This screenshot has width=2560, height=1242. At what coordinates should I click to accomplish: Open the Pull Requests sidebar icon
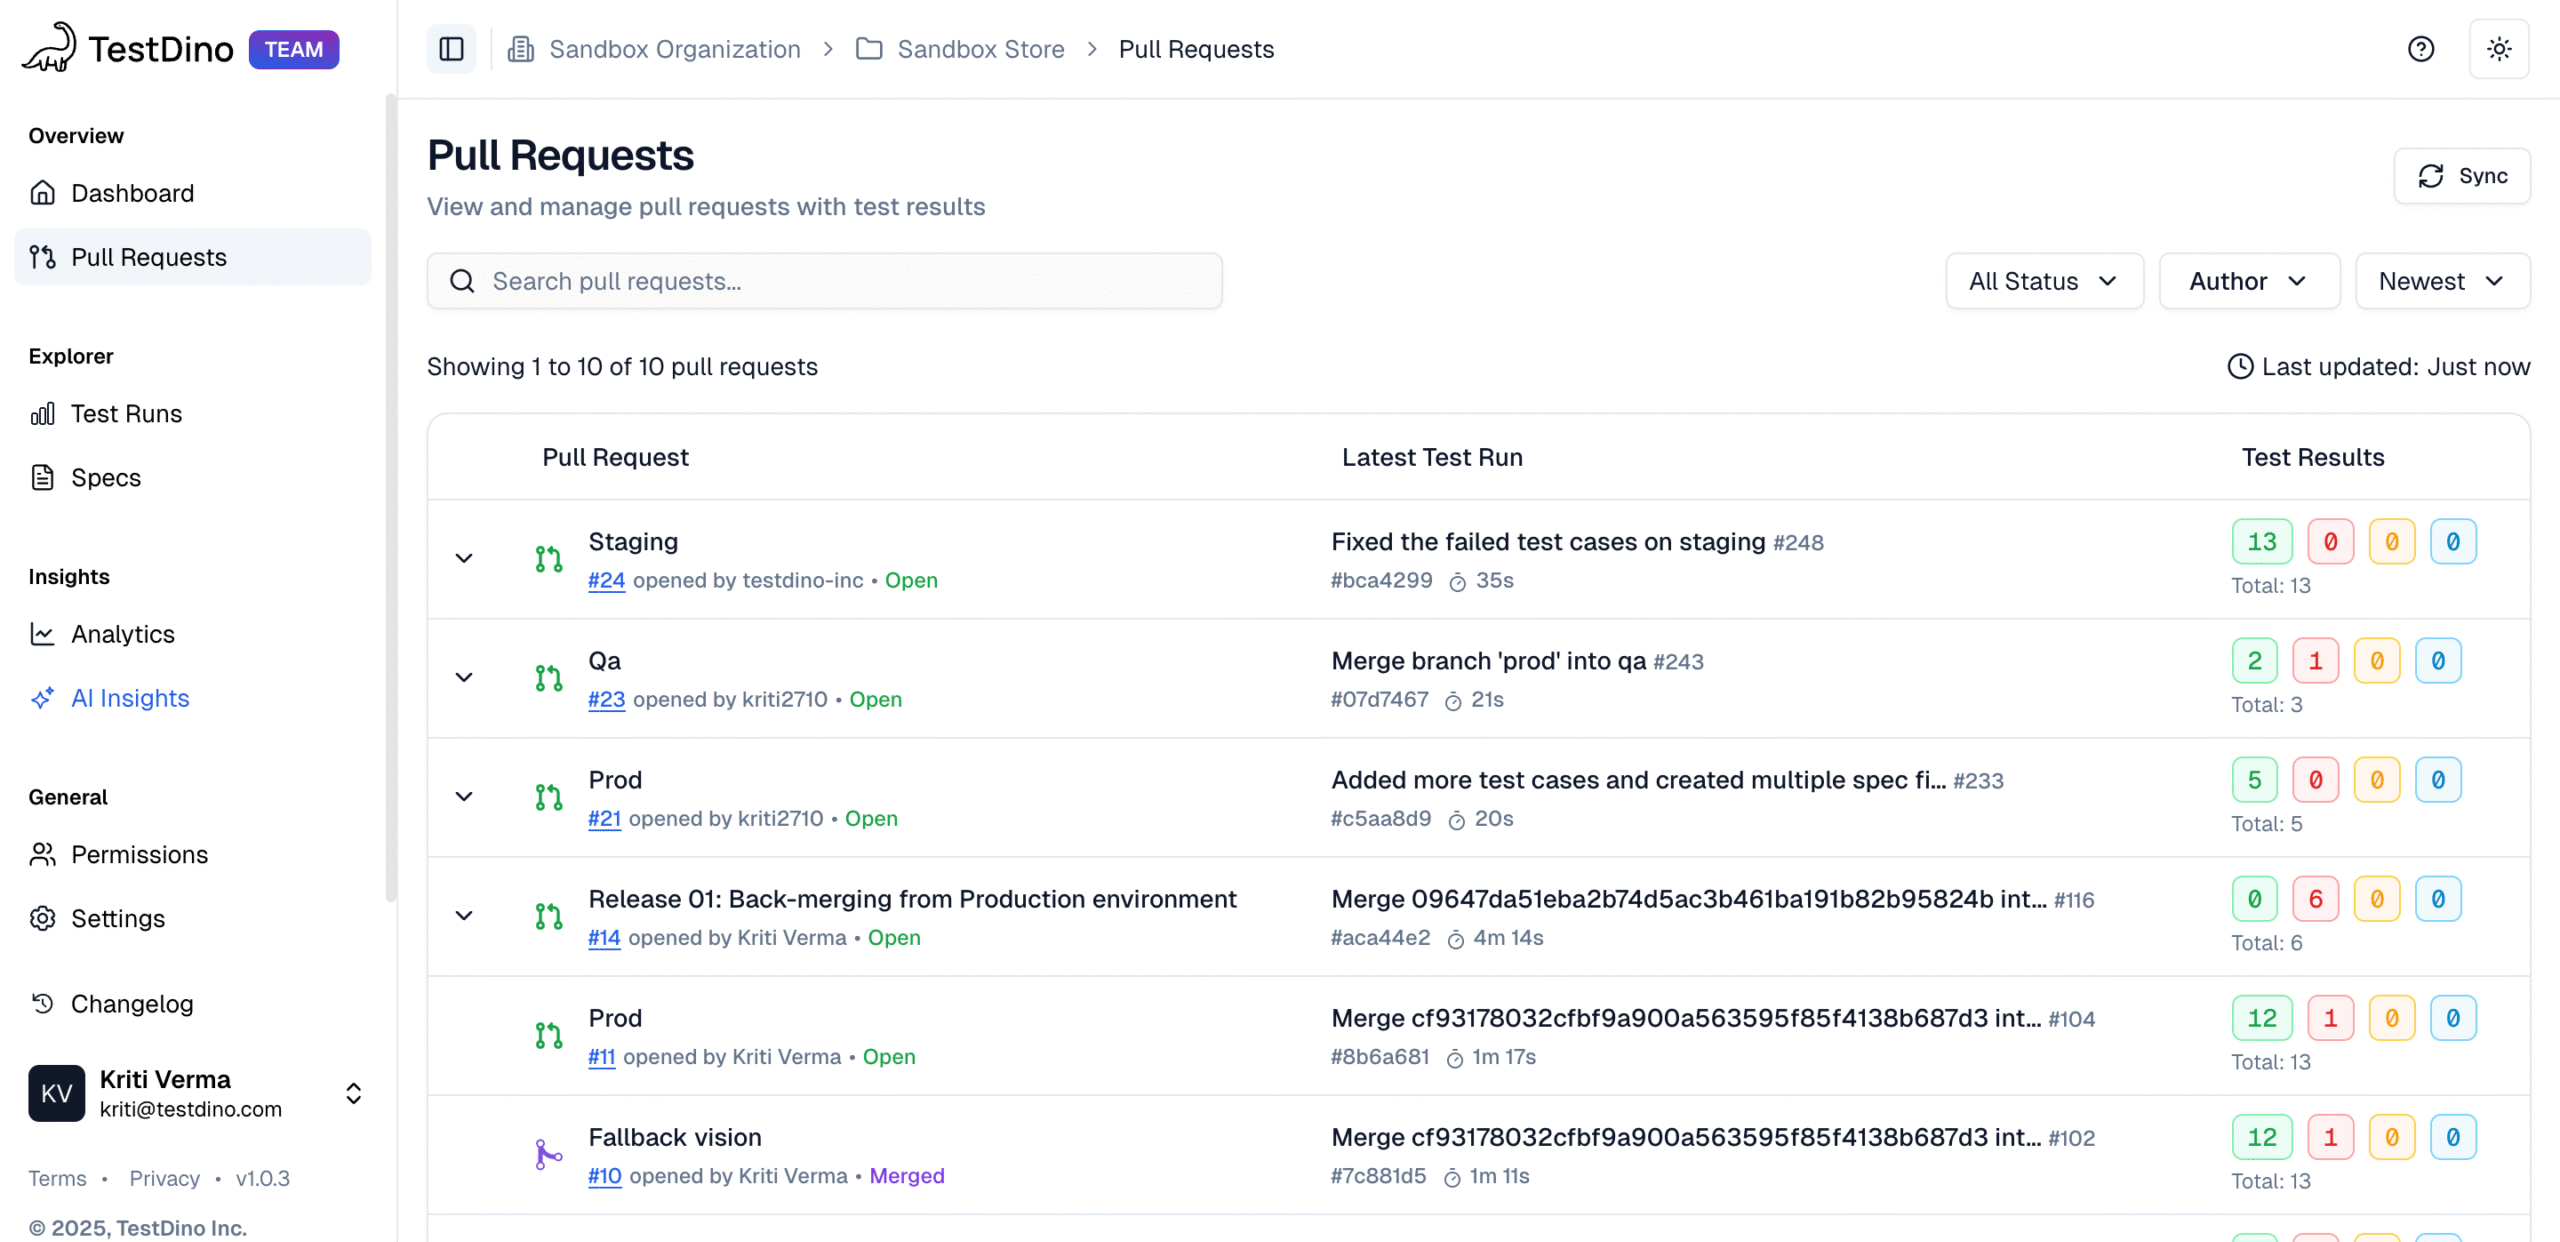click(42, 257)
